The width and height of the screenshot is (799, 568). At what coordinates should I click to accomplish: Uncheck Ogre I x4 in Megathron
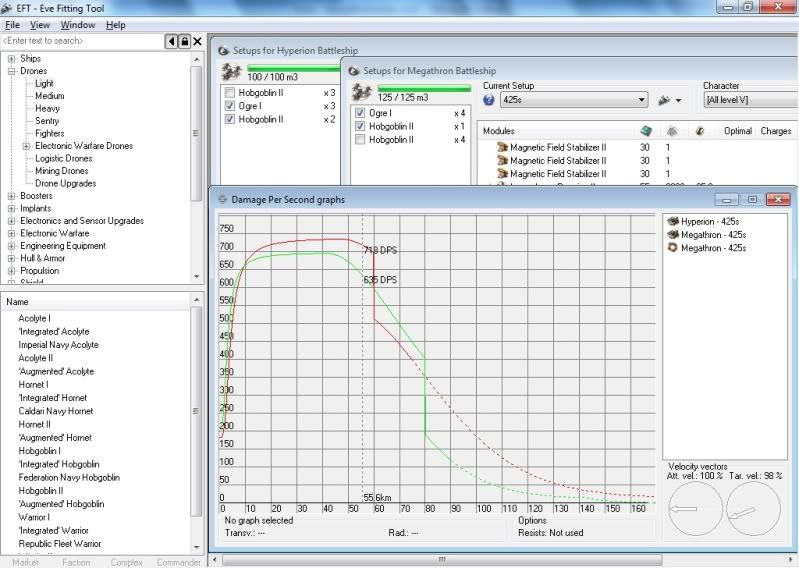pyautogui.click(x=360, y=113)
